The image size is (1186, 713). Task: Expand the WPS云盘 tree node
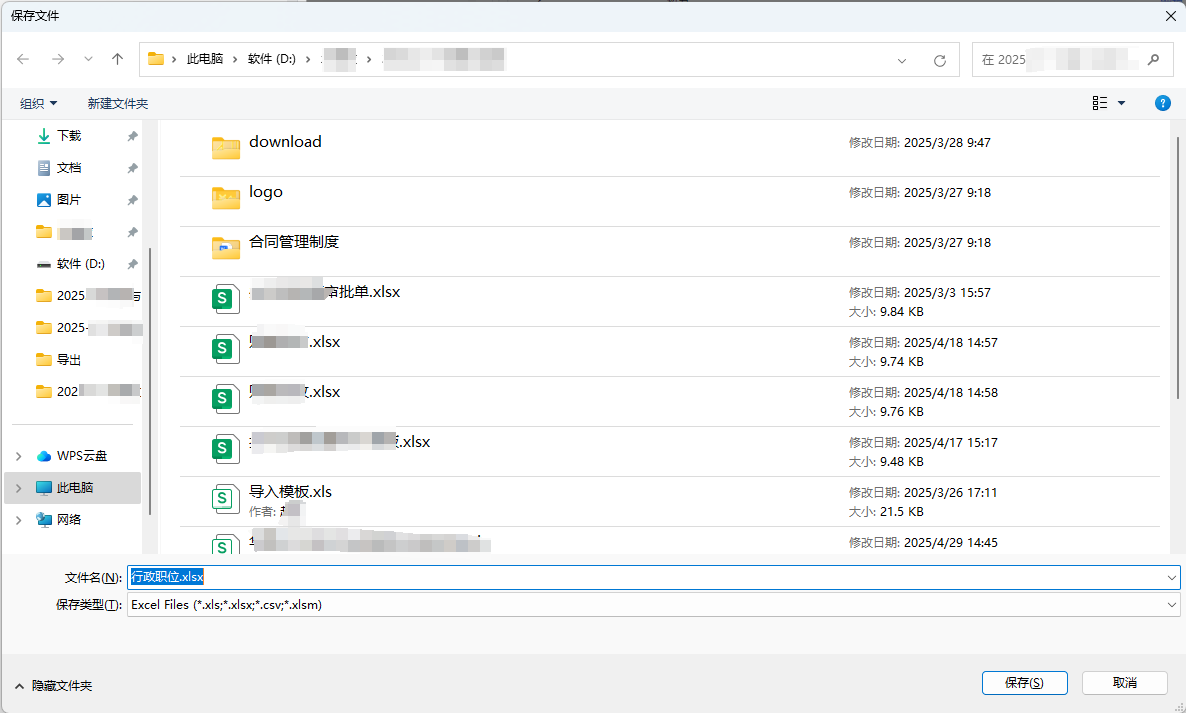pos(18,456)
